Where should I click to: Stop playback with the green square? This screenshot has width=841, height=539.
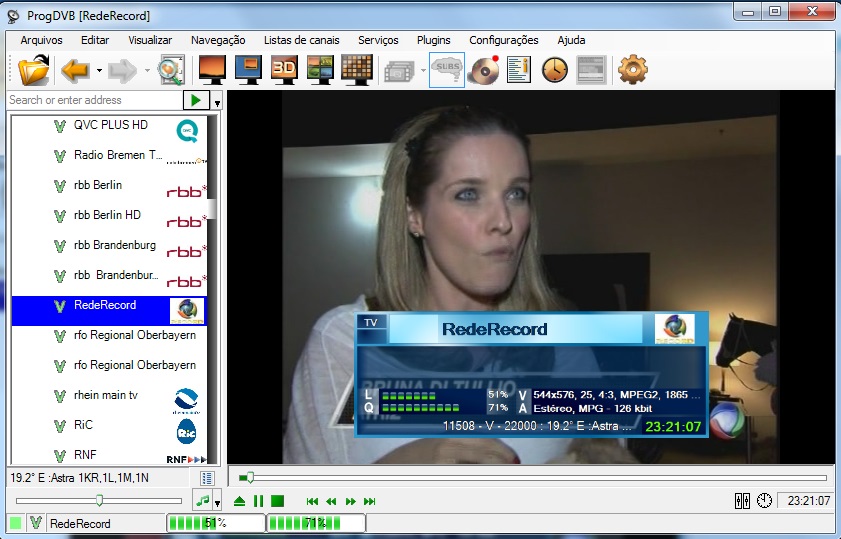pos(277,501)
